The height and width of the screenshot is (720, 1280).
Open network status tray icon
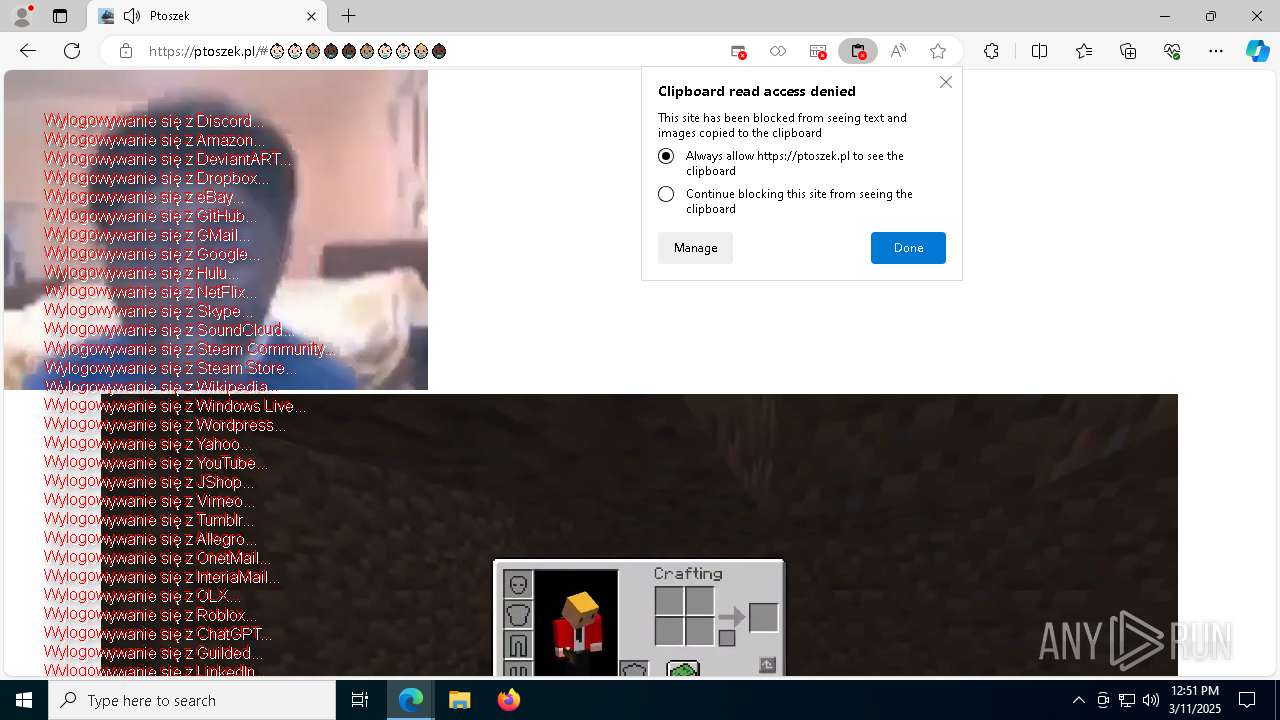coord(1127,700)
